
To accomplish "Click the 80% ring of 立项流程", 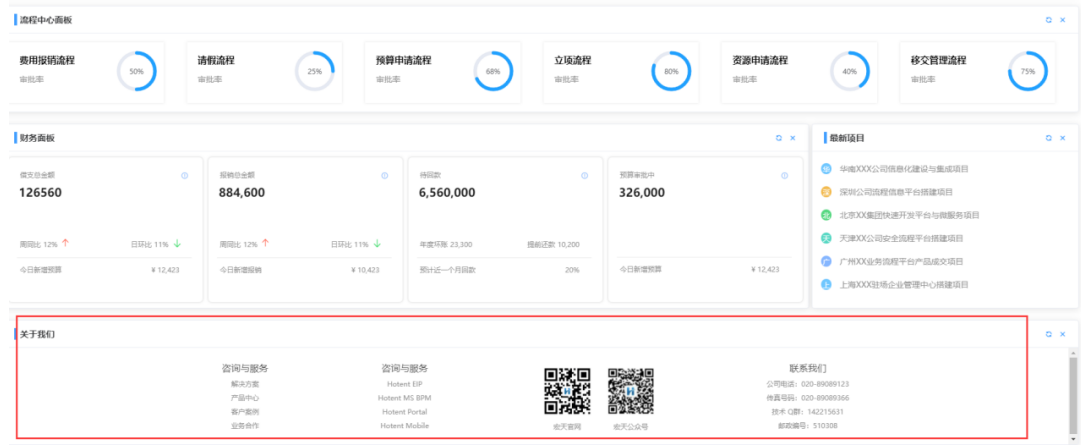I will 671,71.
